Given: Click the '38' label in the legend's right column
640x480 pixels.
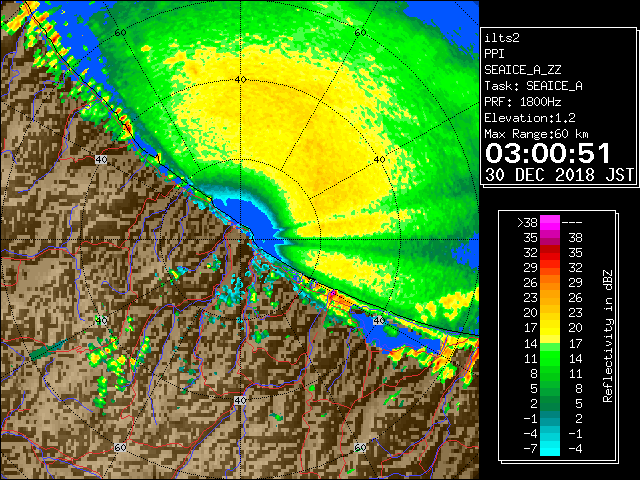Looking at the screenshot, I should pyautogui.click(x=575, y=238).
